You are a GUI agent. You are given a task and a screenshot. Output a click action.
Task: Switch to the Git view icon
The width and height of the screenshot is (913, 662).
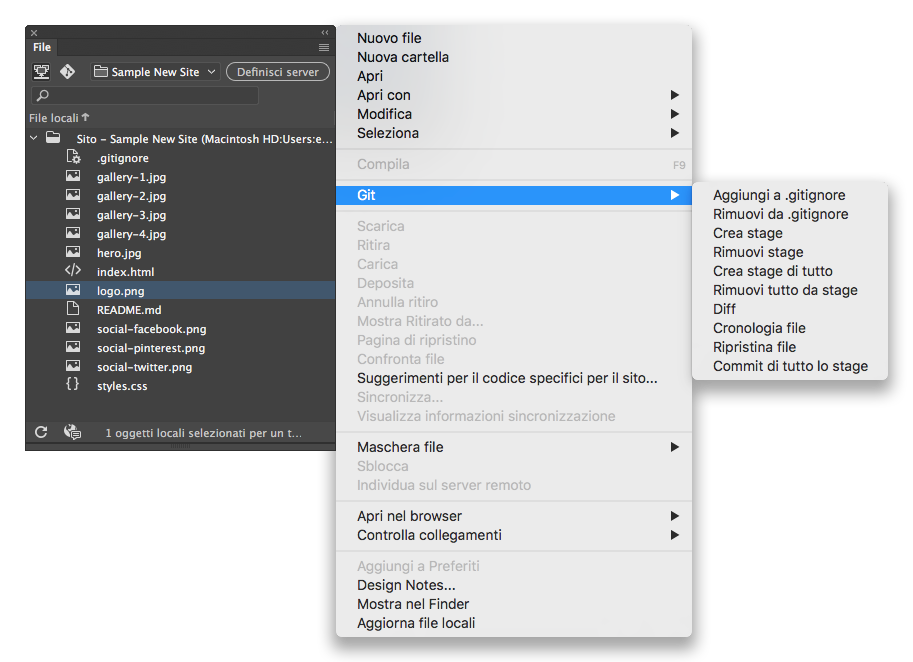click(x=67, y=72)
